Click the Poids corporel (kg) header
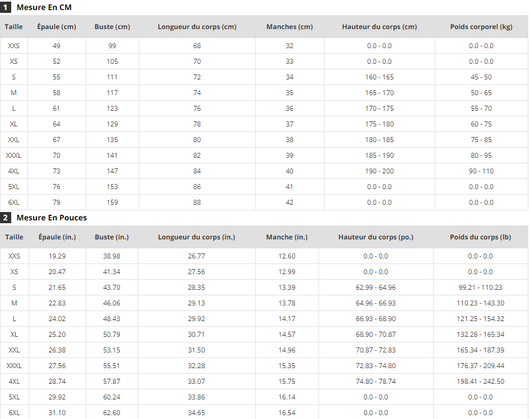The height and width of the screenshot is (419, 530). [x=481, y=27]
